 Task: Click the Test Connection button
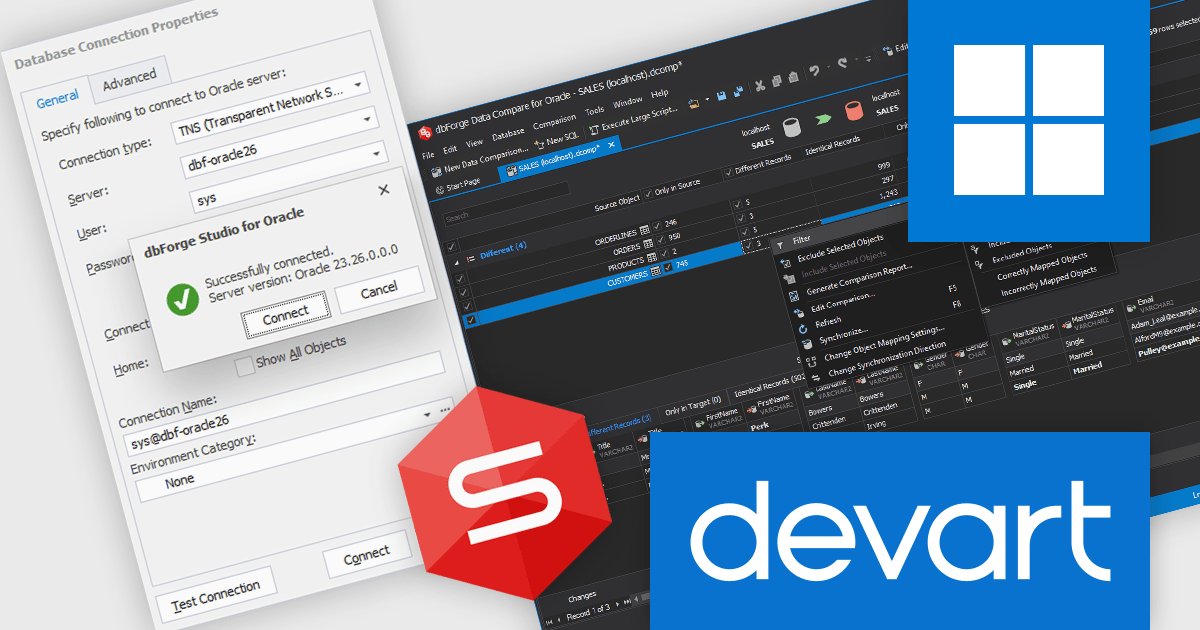[x=216, y=595]
